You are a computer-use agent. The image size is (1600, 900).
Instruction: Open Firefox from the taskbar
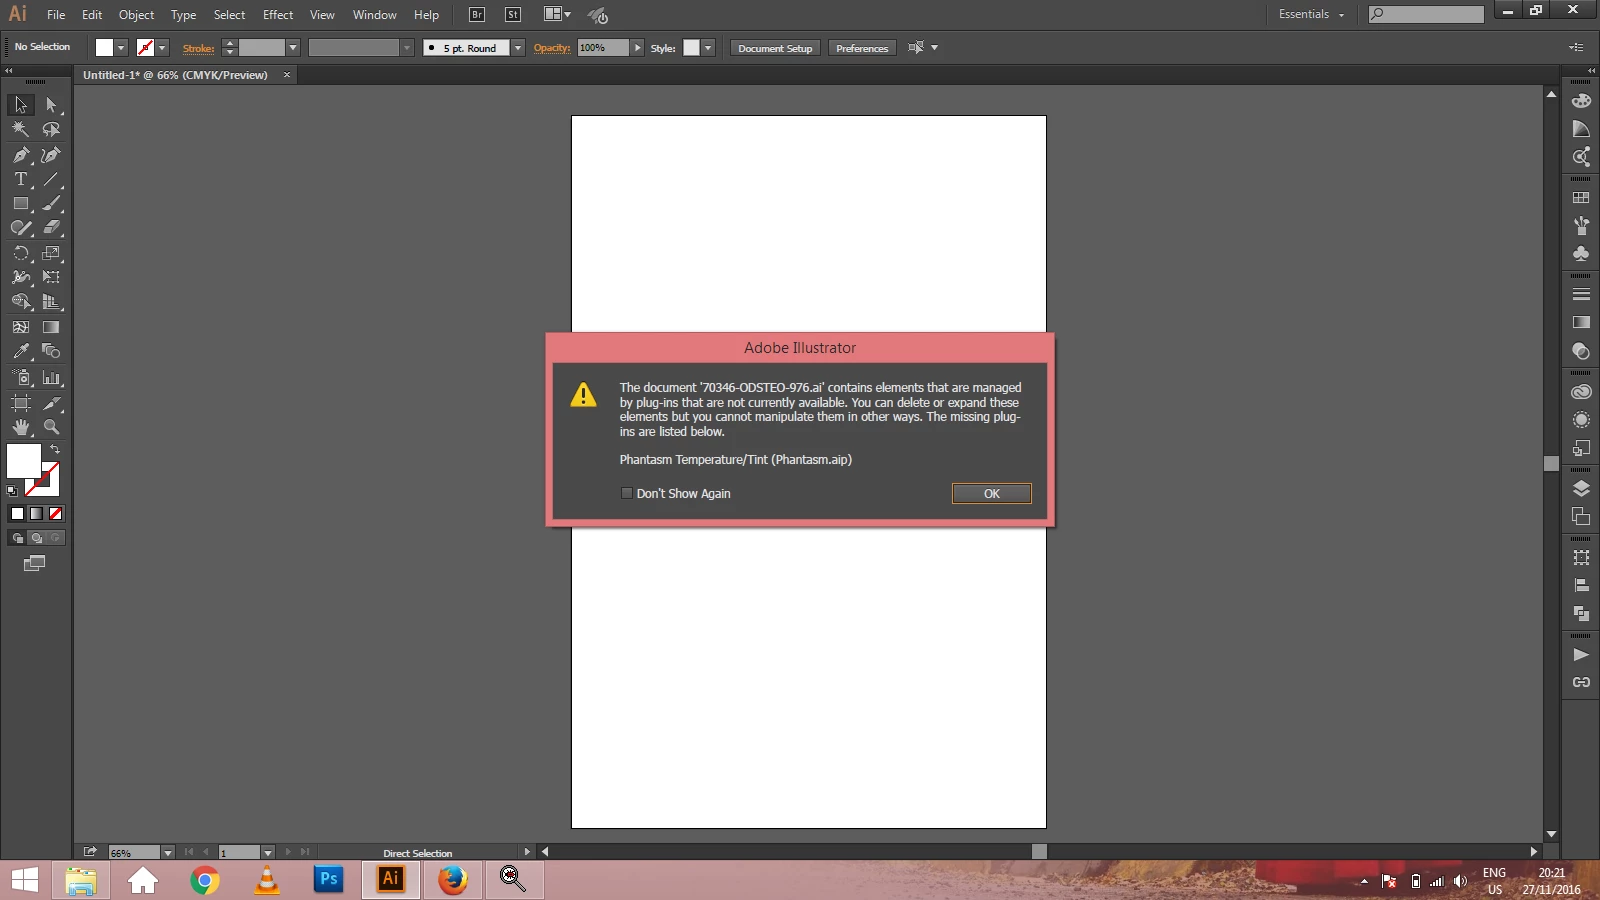pyautogui.click(x=453, y=880)
